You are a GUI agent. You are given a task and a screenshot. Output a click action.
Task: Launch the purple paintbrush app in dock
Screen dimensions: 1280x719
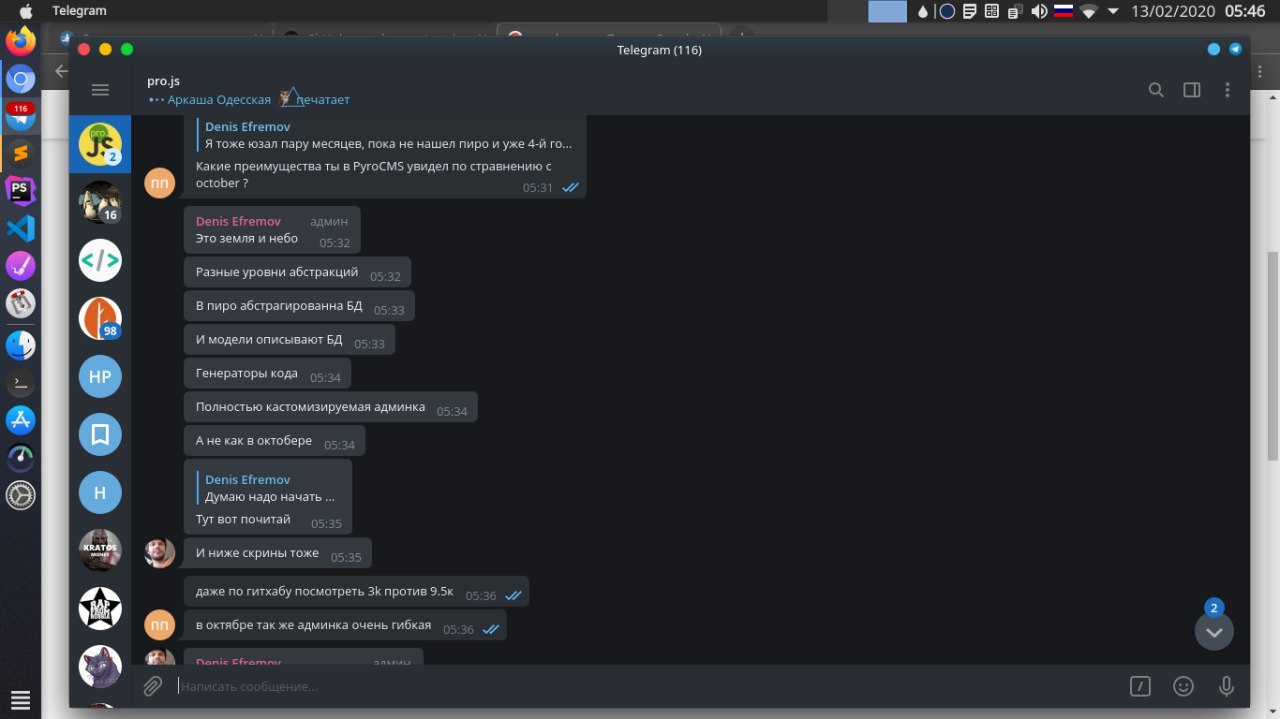tap(20, 266)
